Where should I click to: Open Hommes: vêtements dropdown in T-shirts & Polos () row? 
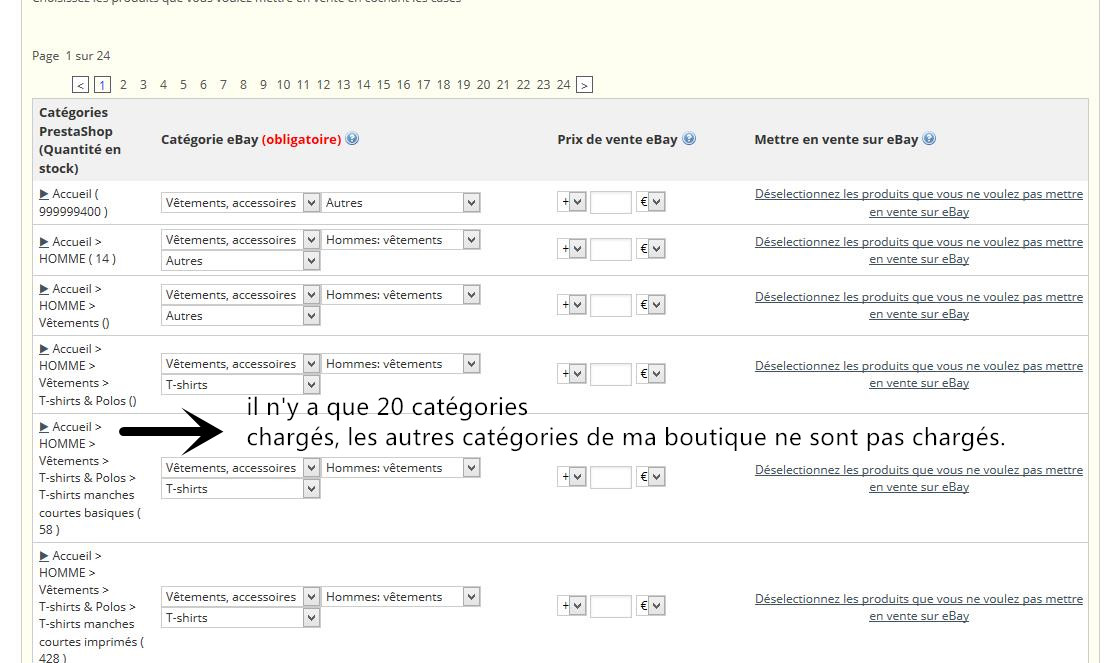pyautogui.click(x=400, y=364)
